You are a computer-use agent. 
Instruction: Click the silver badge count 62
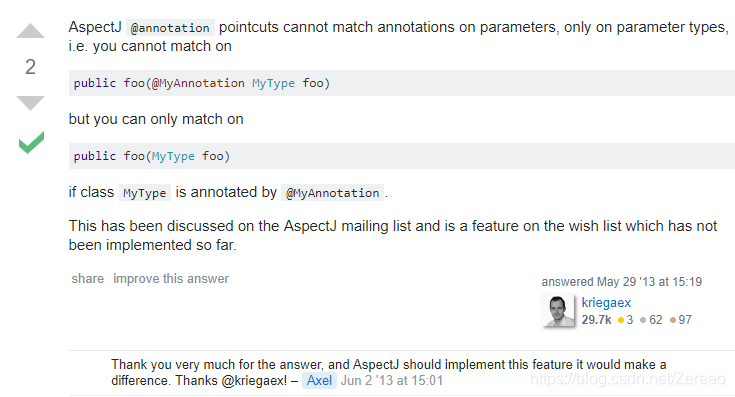click(x=652, y=320)
